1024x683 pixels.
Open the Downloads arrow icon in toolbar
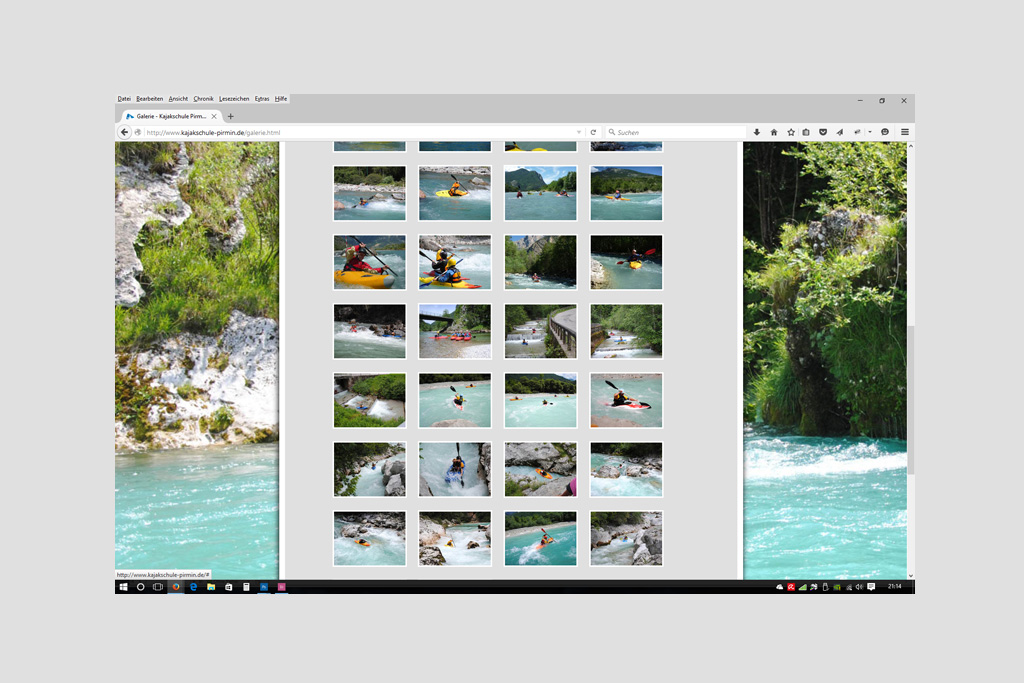[756, 132]
